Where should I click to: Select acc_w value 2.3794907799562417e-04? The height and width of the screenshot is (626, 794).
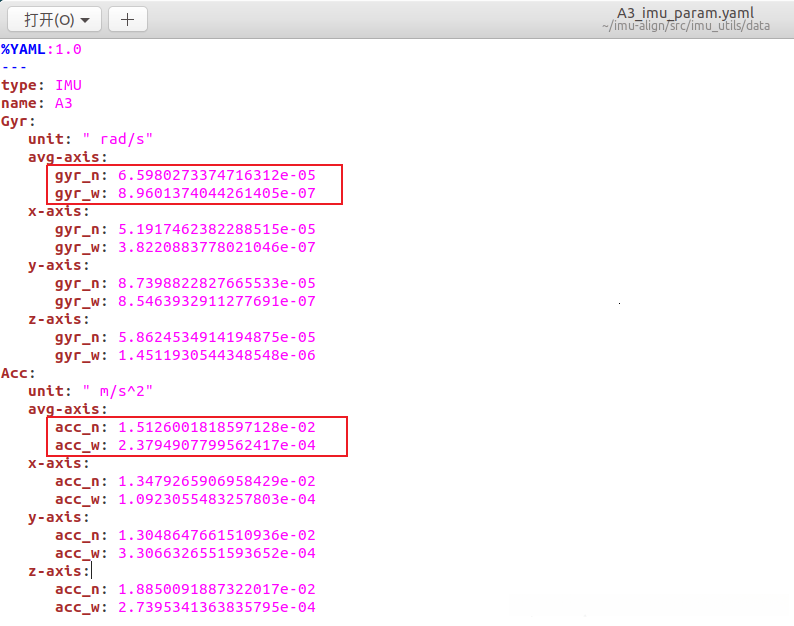click(x=217, y=445)
